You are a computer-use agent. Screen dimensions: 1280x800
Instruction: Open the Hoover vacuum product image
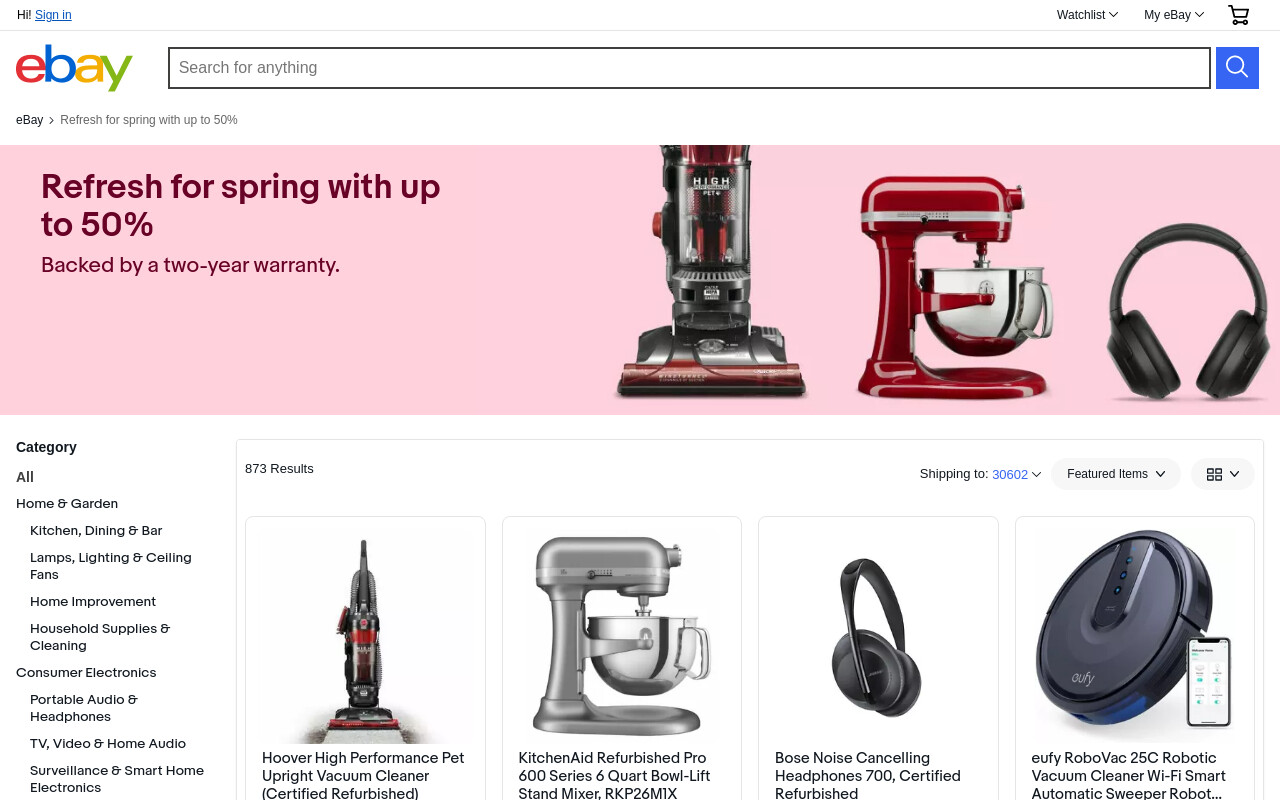click(365, 637)
